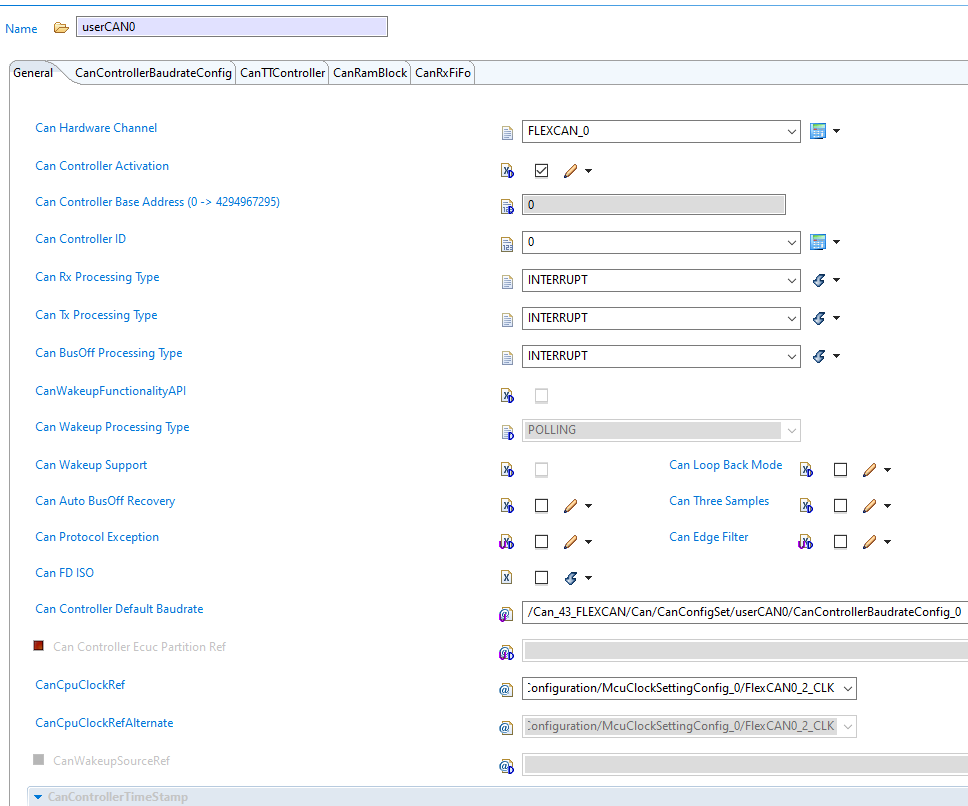Screen dimensions: 968x806
Task: Click the red marker beside Can Controller Ecuc Partition Ref
Action: pyautogui.click(x=38, y=646)
